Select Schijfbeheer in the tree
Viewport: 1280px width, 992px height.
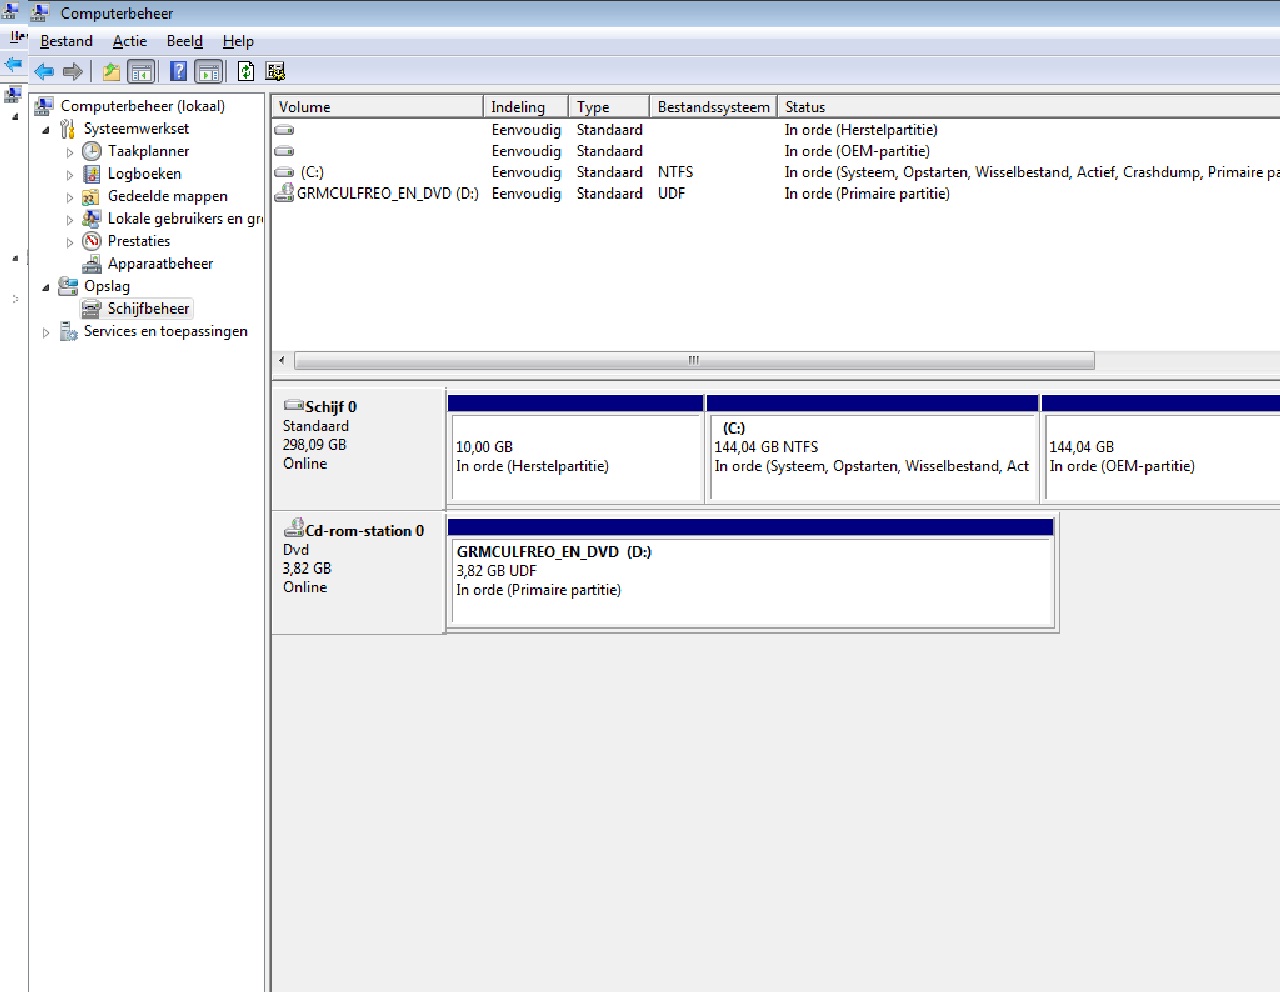pyautogui.click(x=148, y=309)
